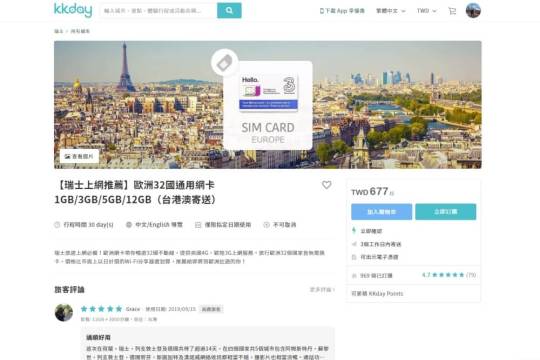
Task: Click the 30 day(s) duration text
Action: pos(88,225)
